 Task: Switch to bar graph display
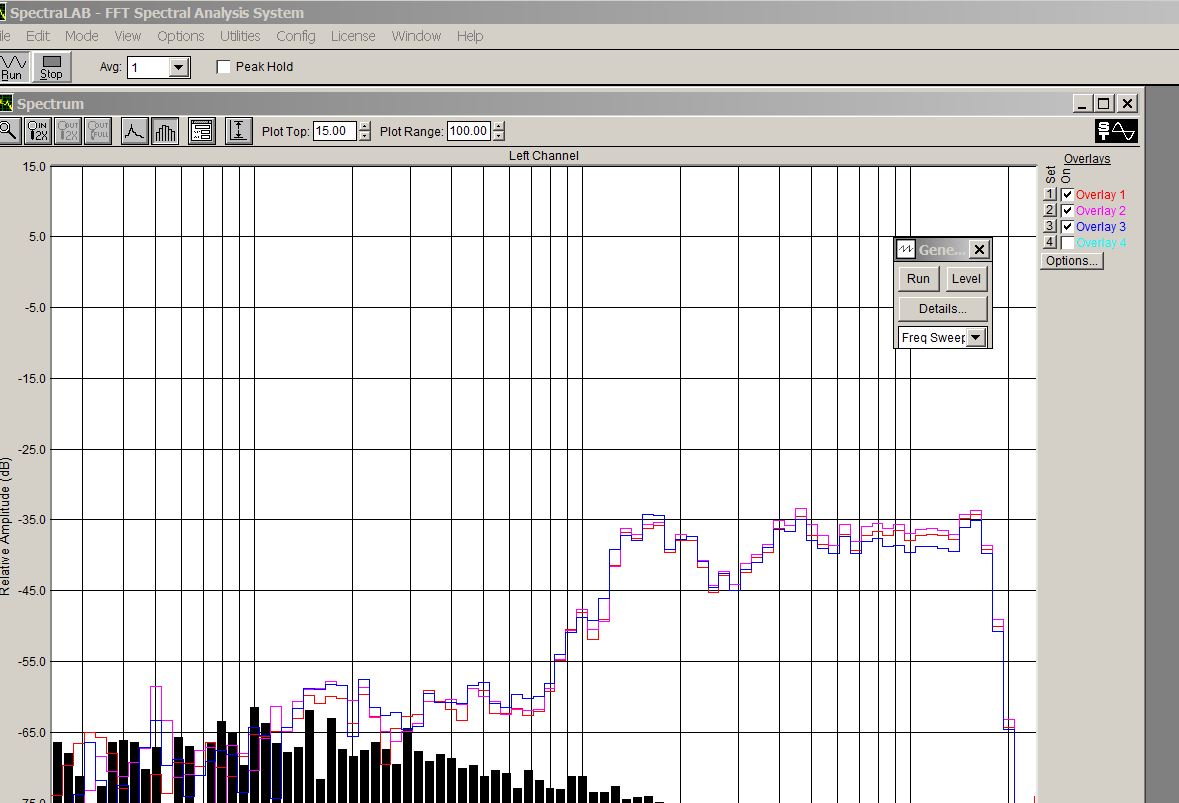coord(165,131)
